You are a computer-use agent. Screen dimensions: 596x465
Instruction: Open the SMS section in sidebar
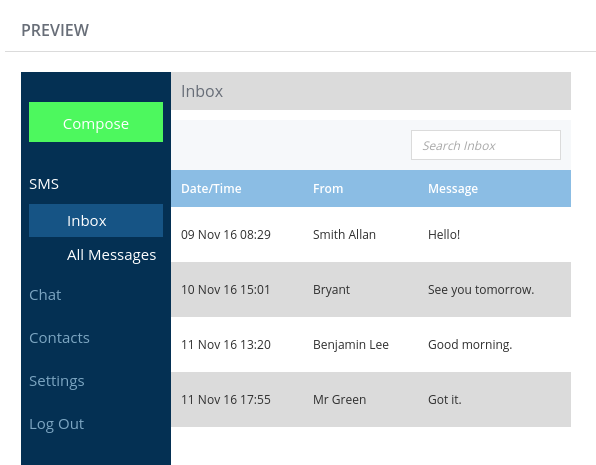[44, 184]
